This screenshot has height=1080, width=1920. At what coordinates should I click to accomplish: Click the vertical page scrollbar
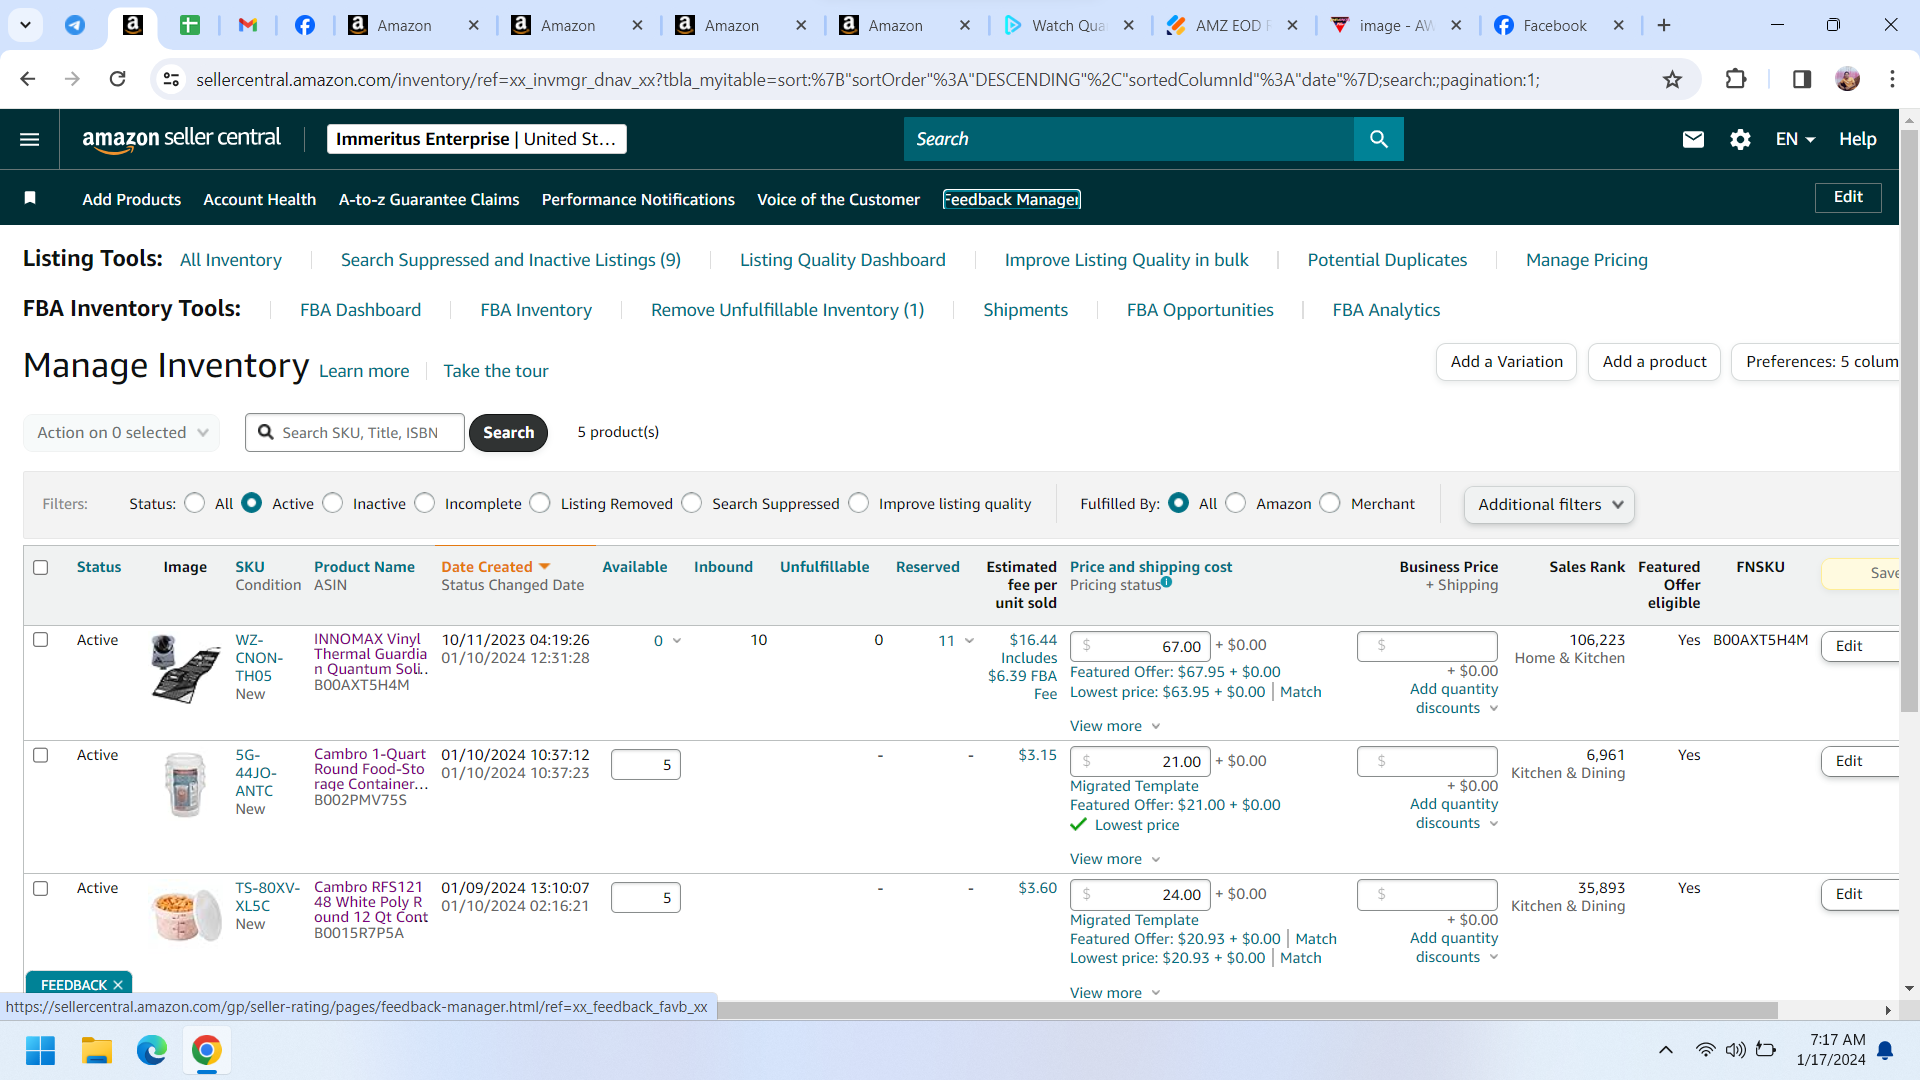click(1909, 420)
